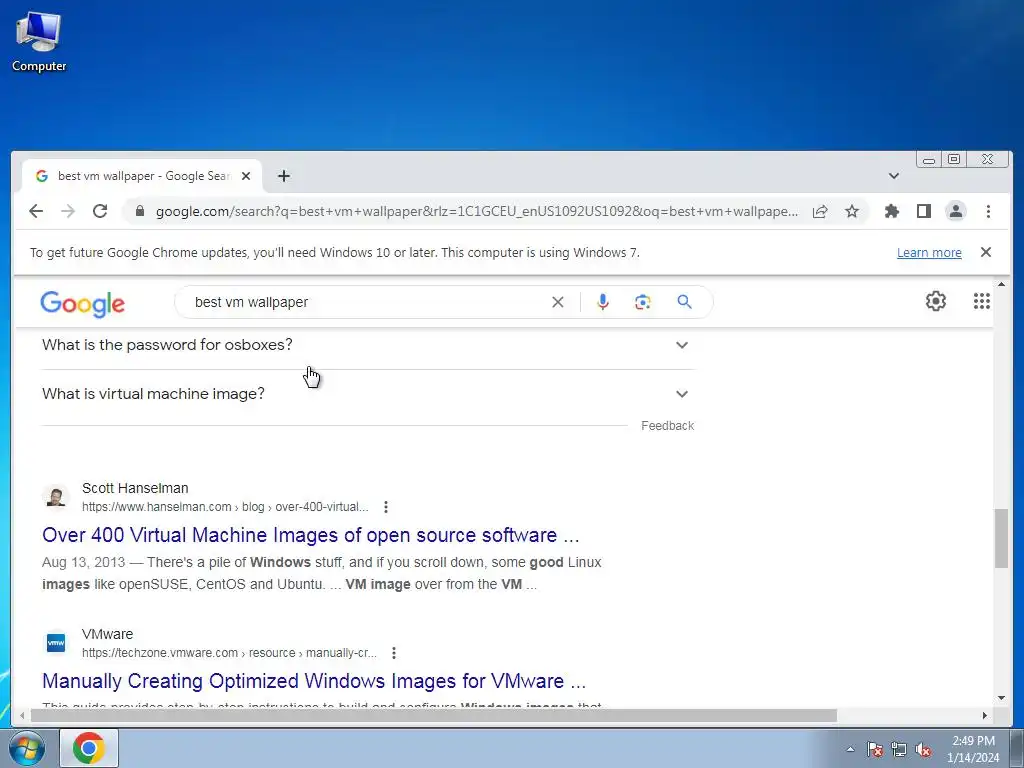
Task: Open the taskbar clock and date
Action: coord(973,749)
